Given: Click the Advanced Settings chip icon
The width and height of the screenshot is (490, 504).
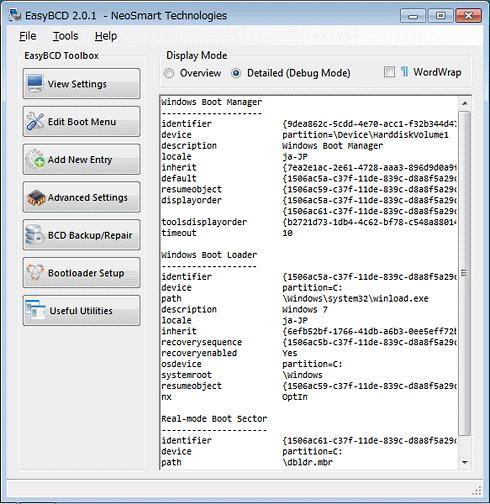Looking at the screenshot, I should click(x=36, y=197).
